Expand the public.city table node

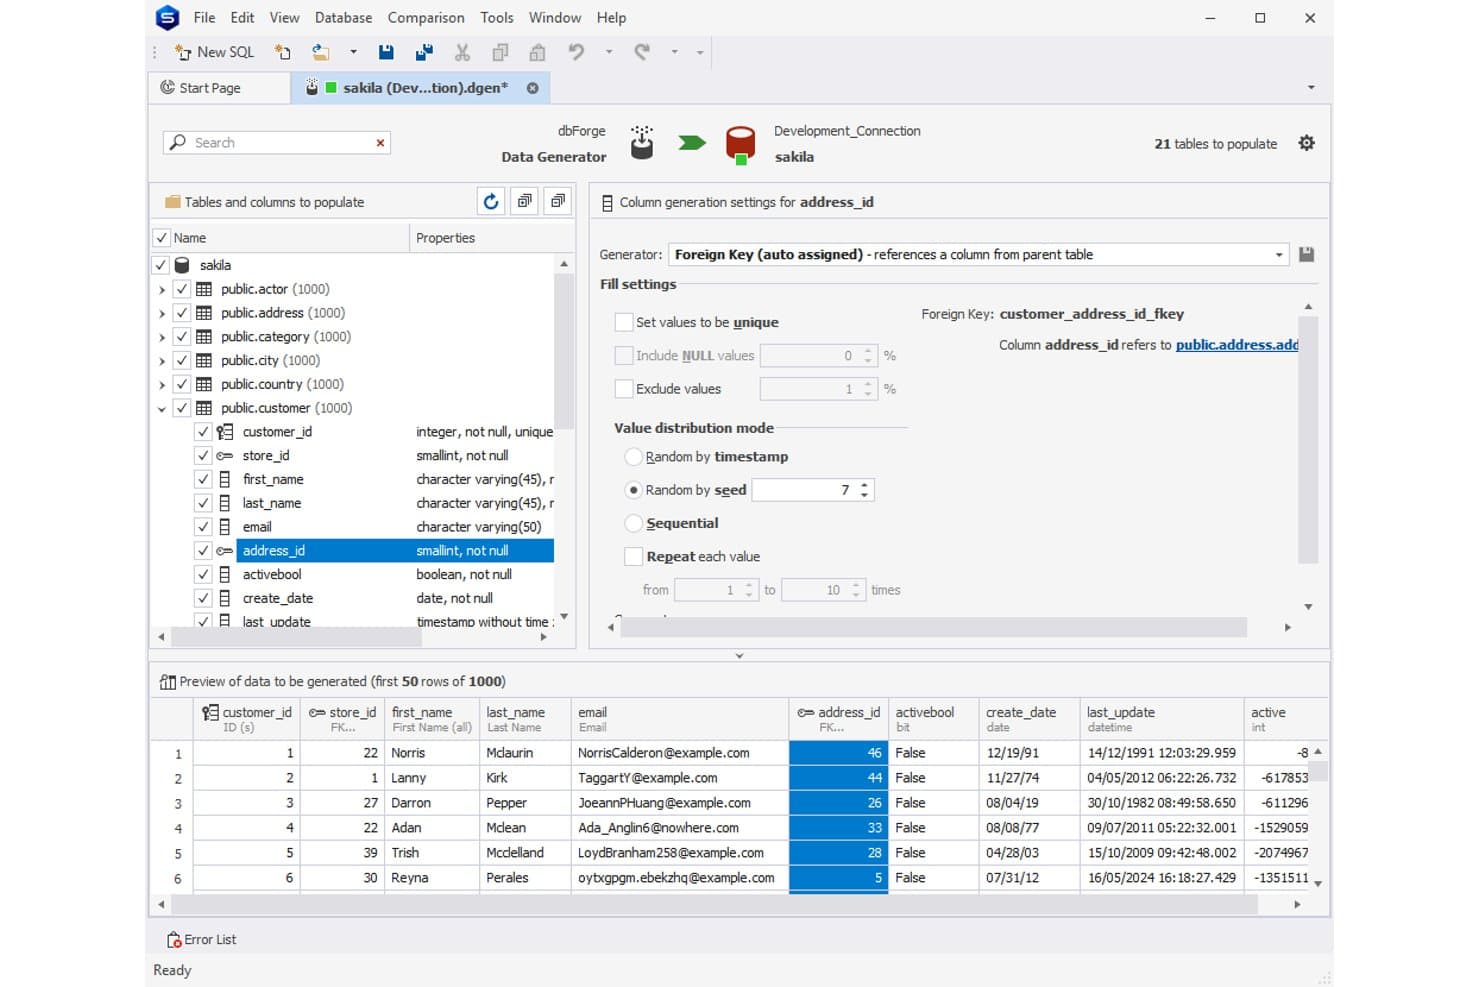coord(162,361)
